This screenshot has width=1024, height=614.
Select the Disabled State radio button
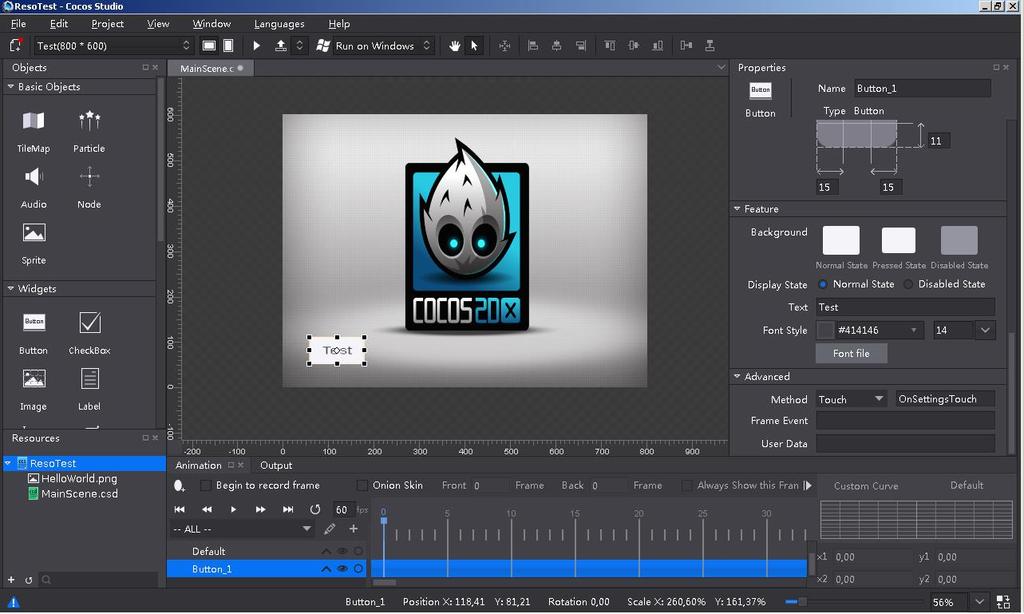coord(908,284)
